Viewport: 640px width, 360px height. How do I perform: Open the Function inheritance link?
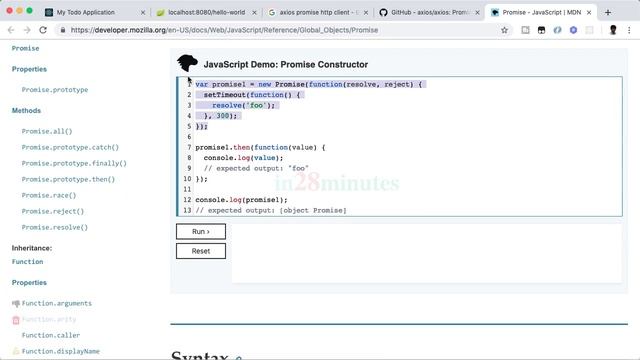pyautogui.click(x=27, y=262)
